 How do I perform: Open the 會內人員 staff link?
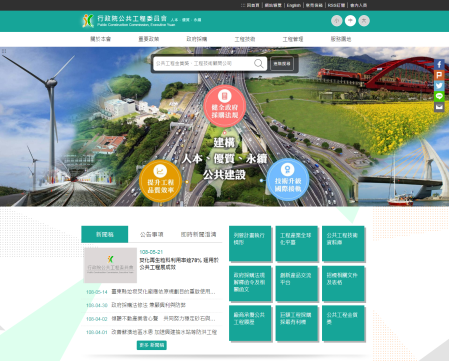pyautogui.click(x=358, y=5)
